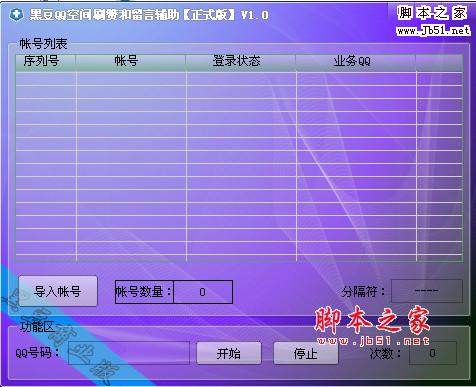Click the 业务QQ column header
This screenshot has width=476, height=387.
click(x=356, y=62)
